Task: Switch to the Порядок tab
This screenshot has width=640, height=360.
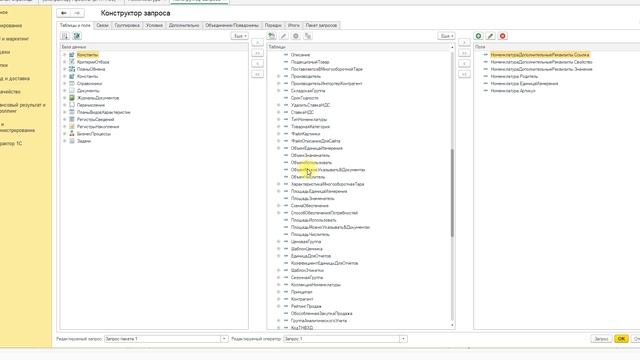Action: pyautogui.click(x=273, y=25)
